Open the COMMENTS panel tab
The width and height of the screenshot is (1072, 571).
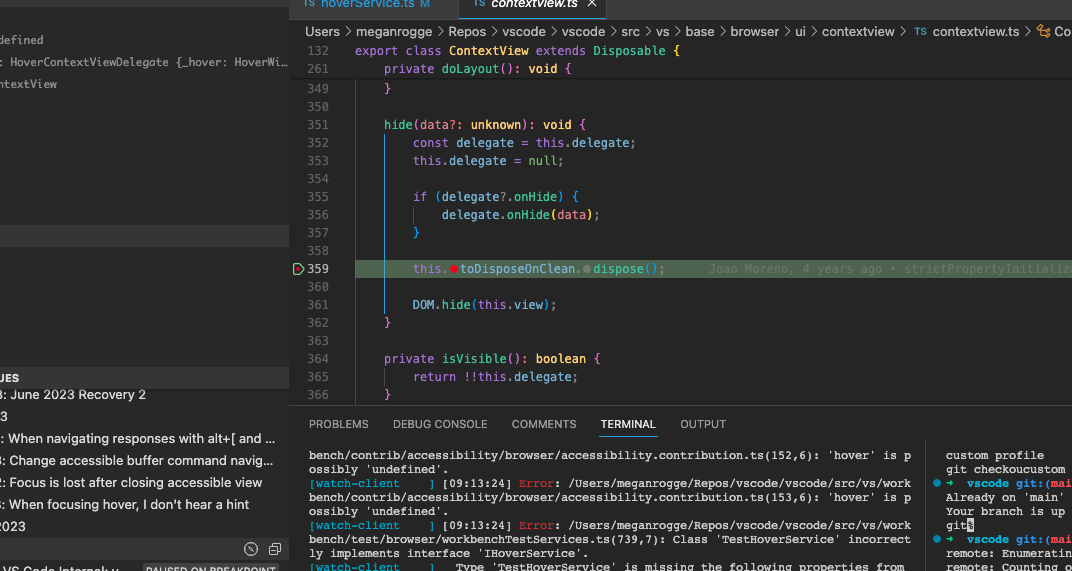click(x=544, y=424)
